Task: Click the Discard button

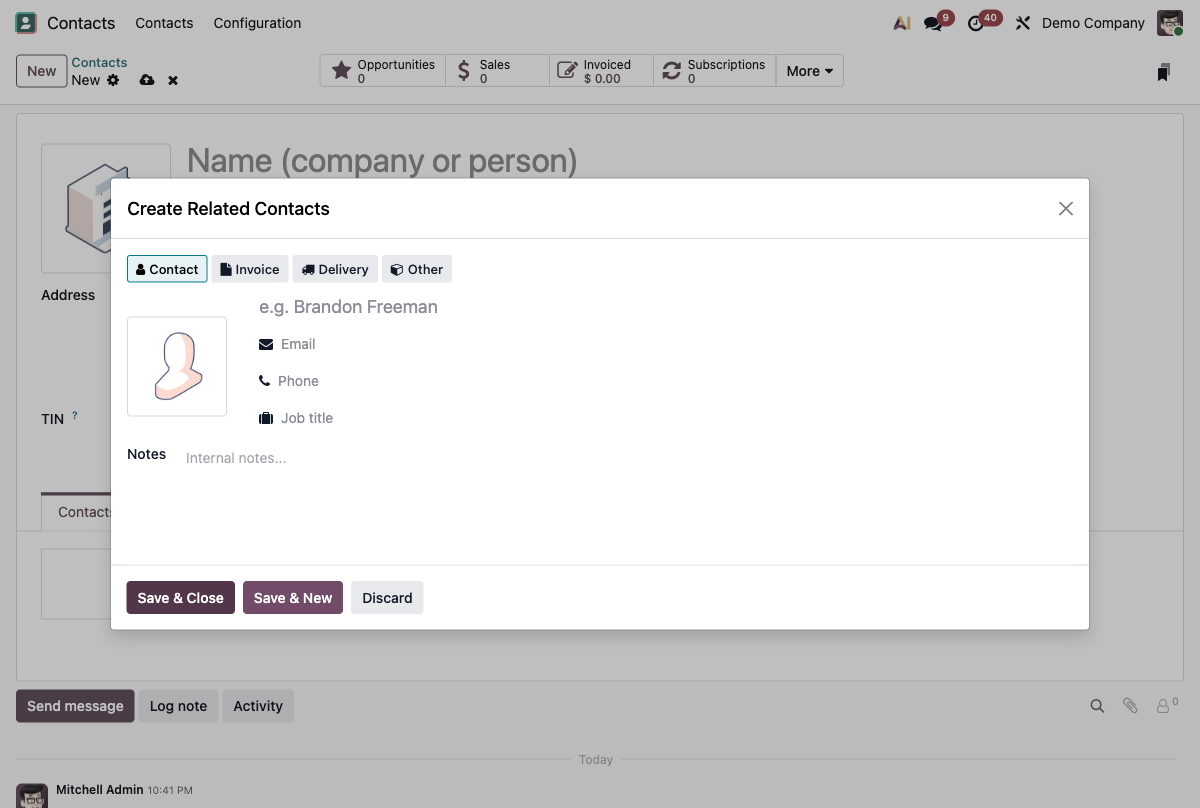Action: (x=387, y=598)
